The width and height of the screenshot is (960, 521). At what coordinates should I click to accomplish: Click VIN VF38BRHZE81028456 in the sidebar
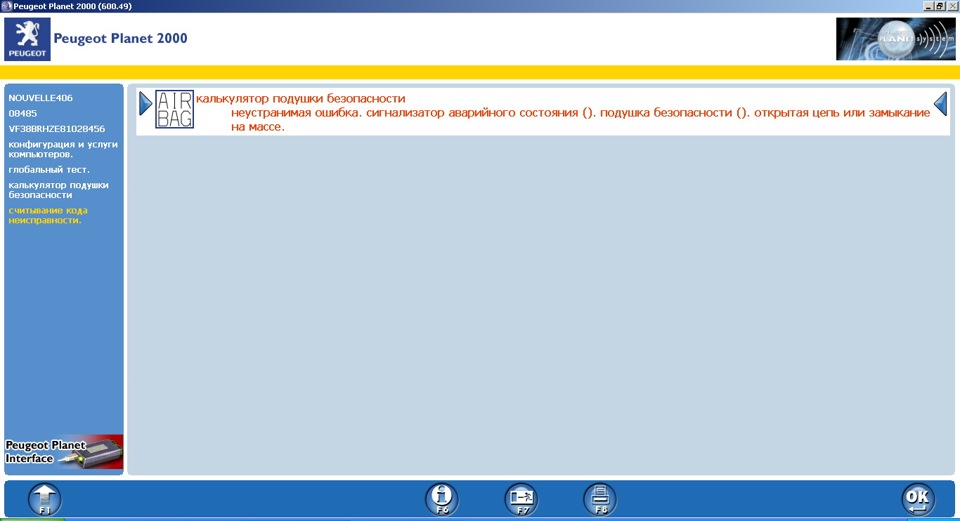[x=56, y=129]
